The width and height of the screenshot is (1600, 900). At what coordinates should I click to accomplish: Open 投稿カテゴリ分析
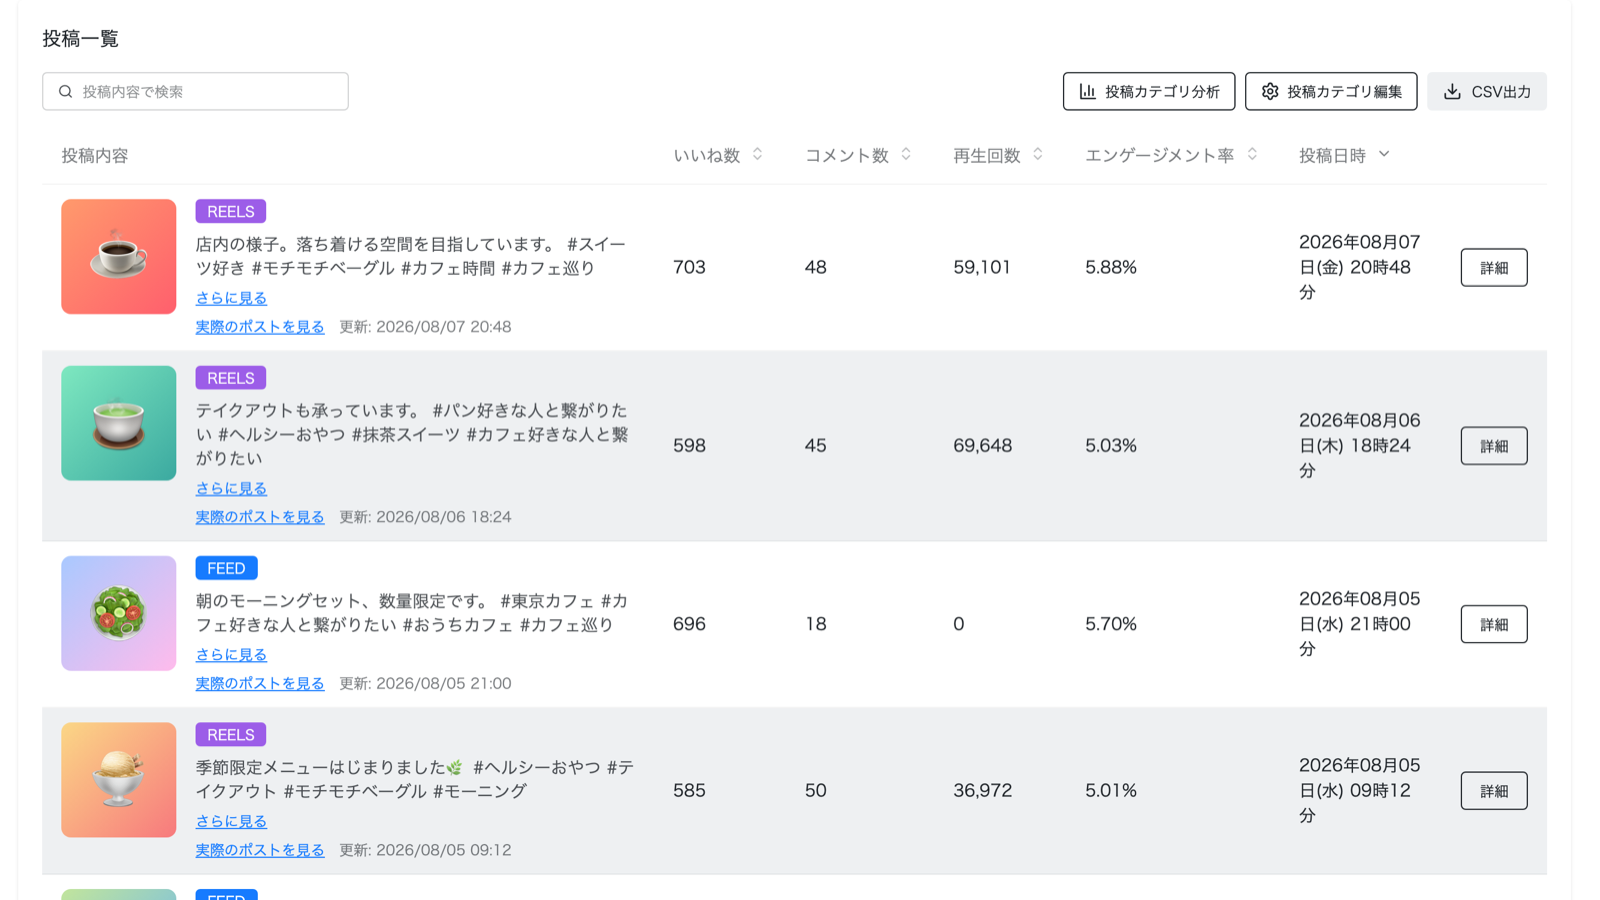(x=1149, y=91)
